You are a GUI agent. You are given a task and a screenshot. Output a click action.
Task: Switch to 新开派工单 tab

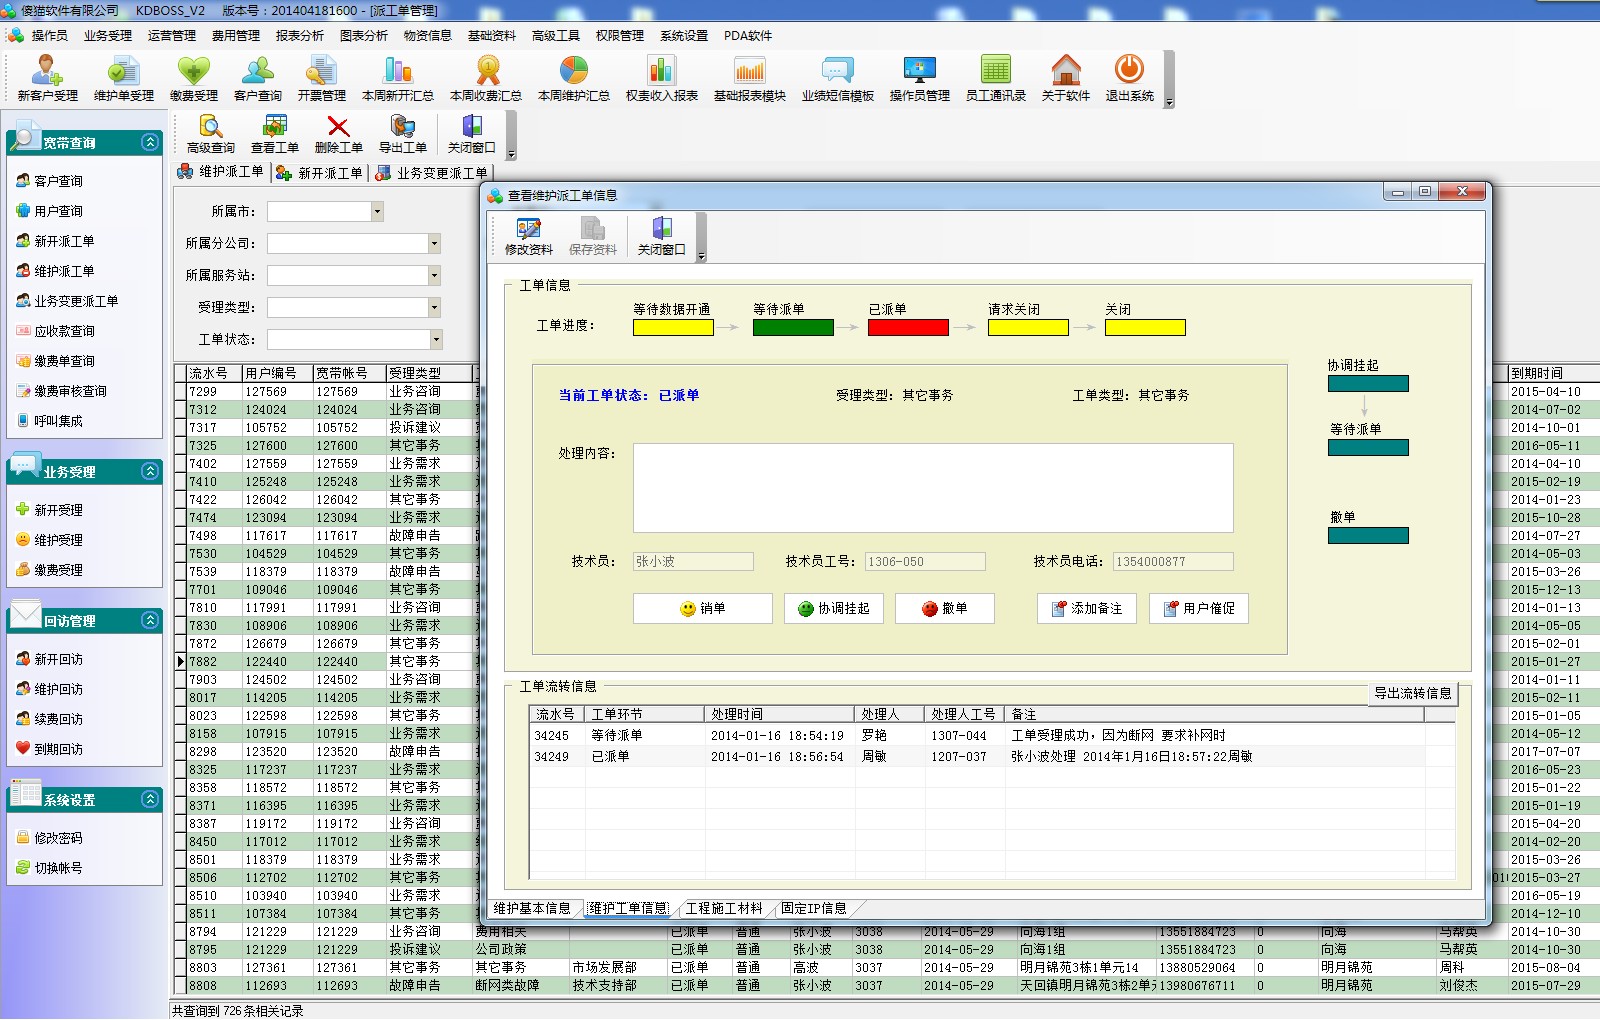[x=320, y=173]
